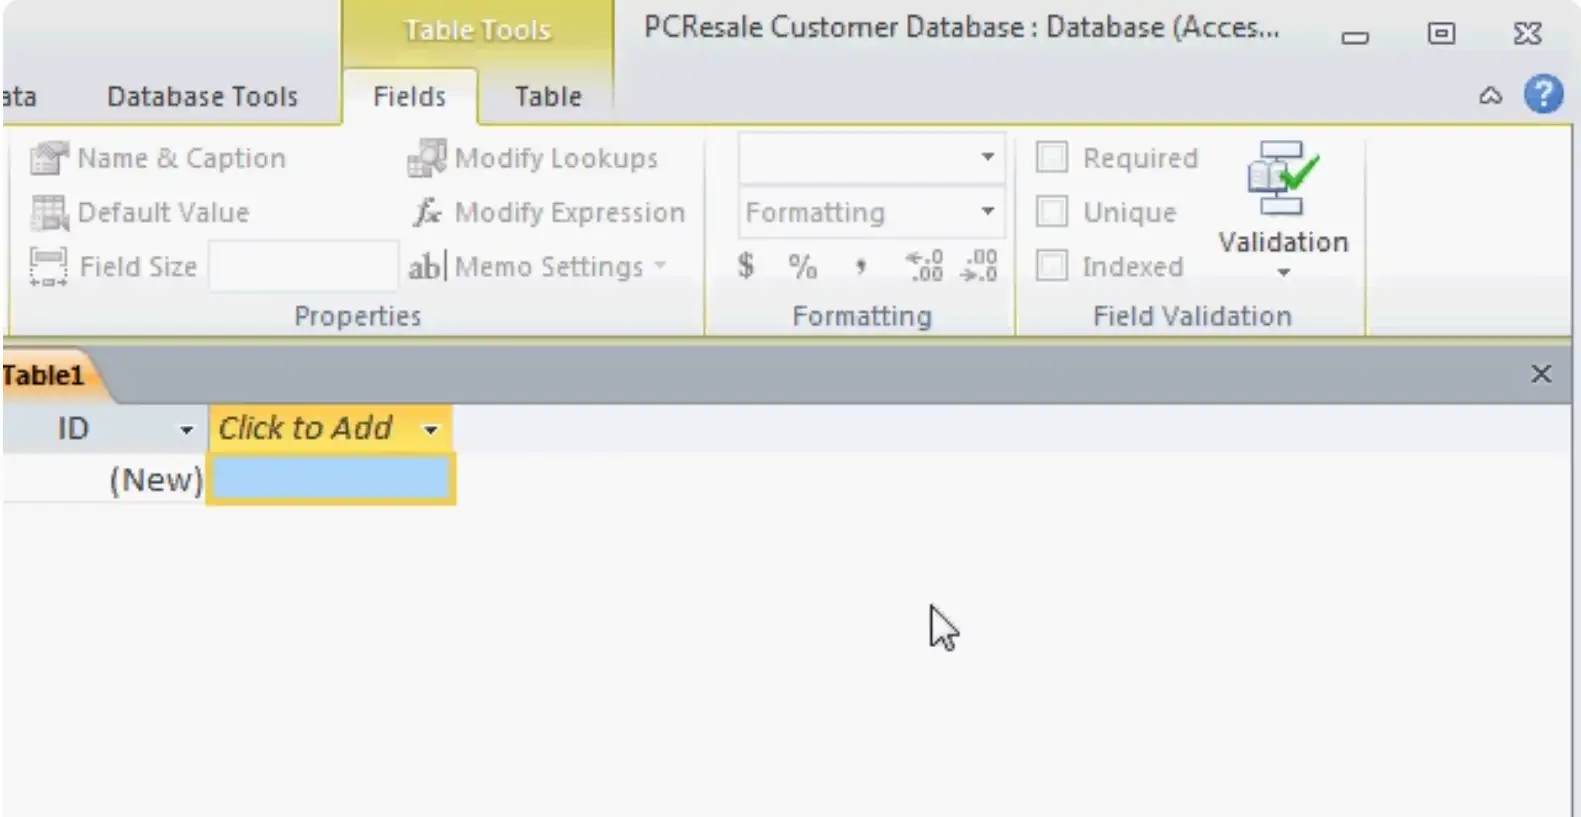
Task: Click the Modify Expression fx icon
Action: [427, 213]
